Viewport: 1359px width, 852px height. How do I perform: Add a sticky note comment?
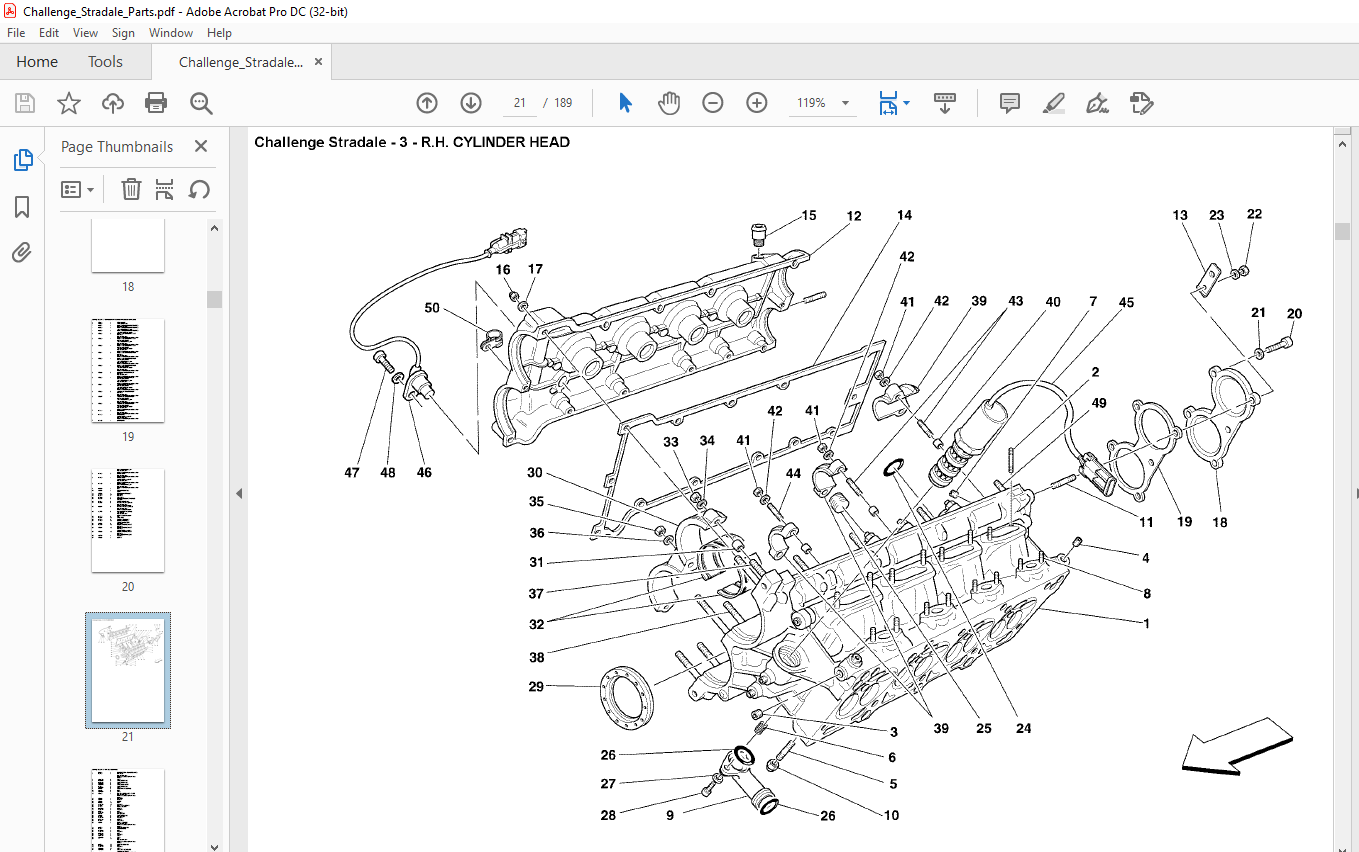pos(1010,103)
